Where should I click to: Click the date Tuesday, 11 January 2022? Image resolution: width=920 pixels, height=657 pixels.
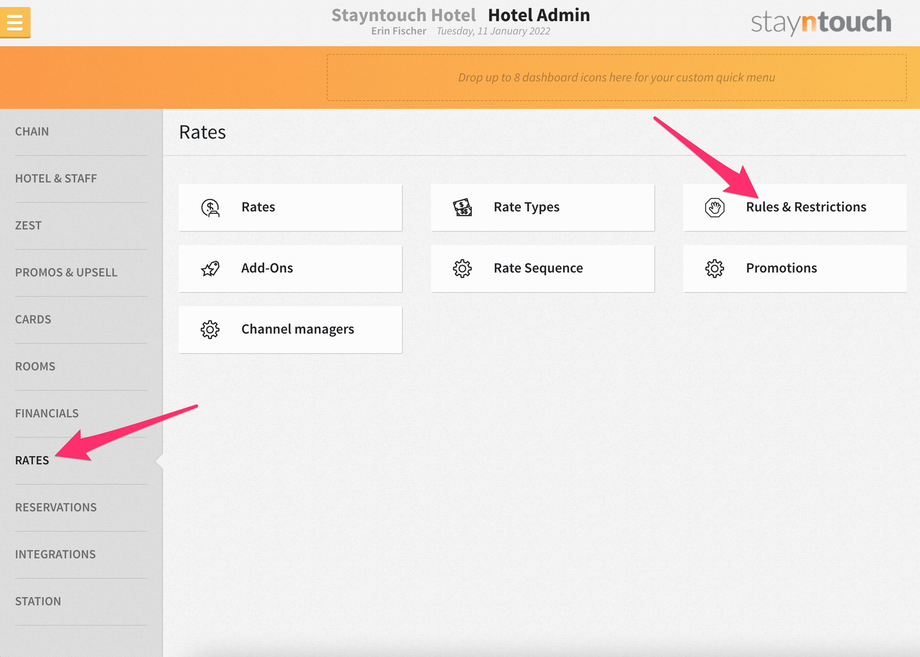493,31
